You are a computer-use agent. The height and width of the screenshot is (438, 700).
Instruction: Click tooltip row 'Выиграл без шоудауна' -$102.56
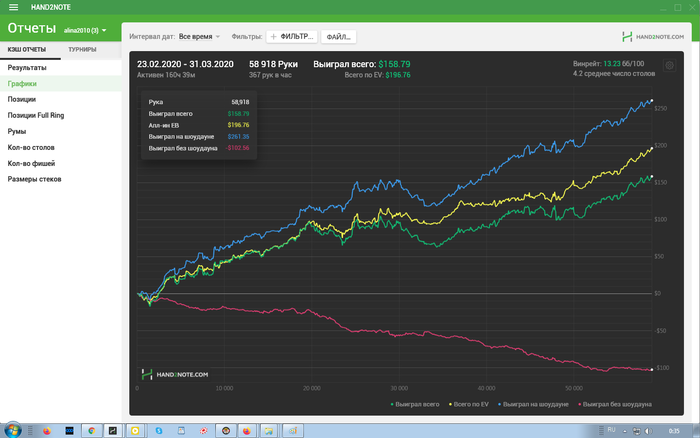point(199,148)
